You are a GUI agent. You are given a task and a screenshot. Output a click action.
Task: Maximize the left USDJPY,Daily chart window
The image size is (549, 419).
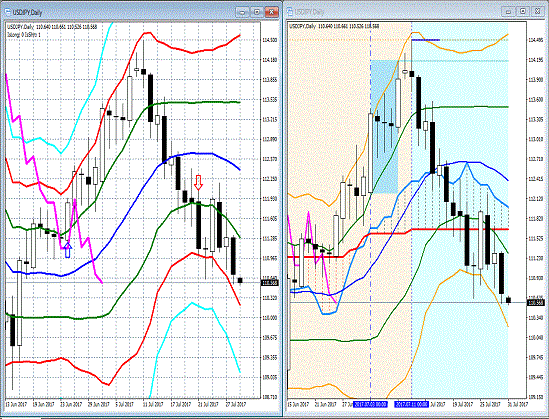[x=257, y=12]
